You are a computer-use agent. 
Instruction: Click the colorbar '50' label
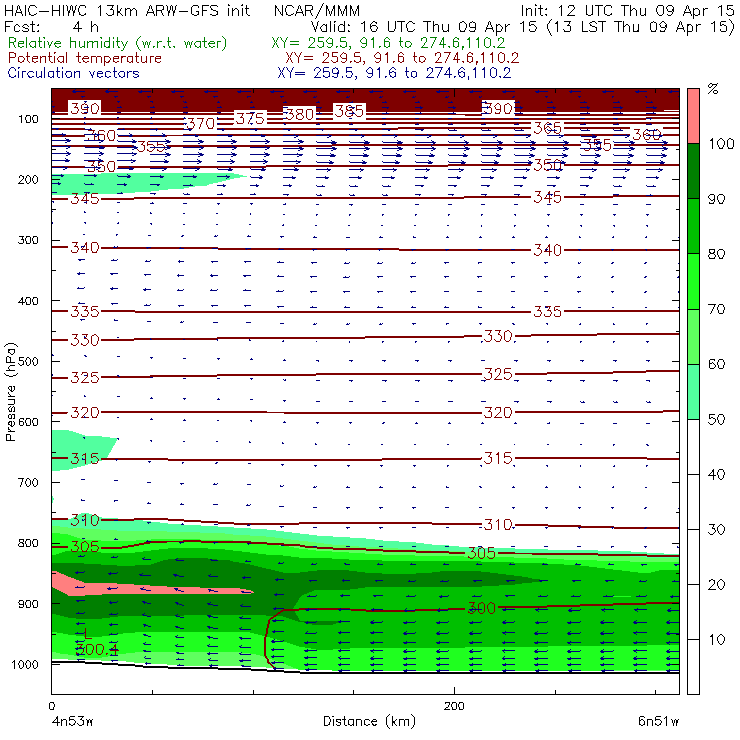(x=716, y=420)
